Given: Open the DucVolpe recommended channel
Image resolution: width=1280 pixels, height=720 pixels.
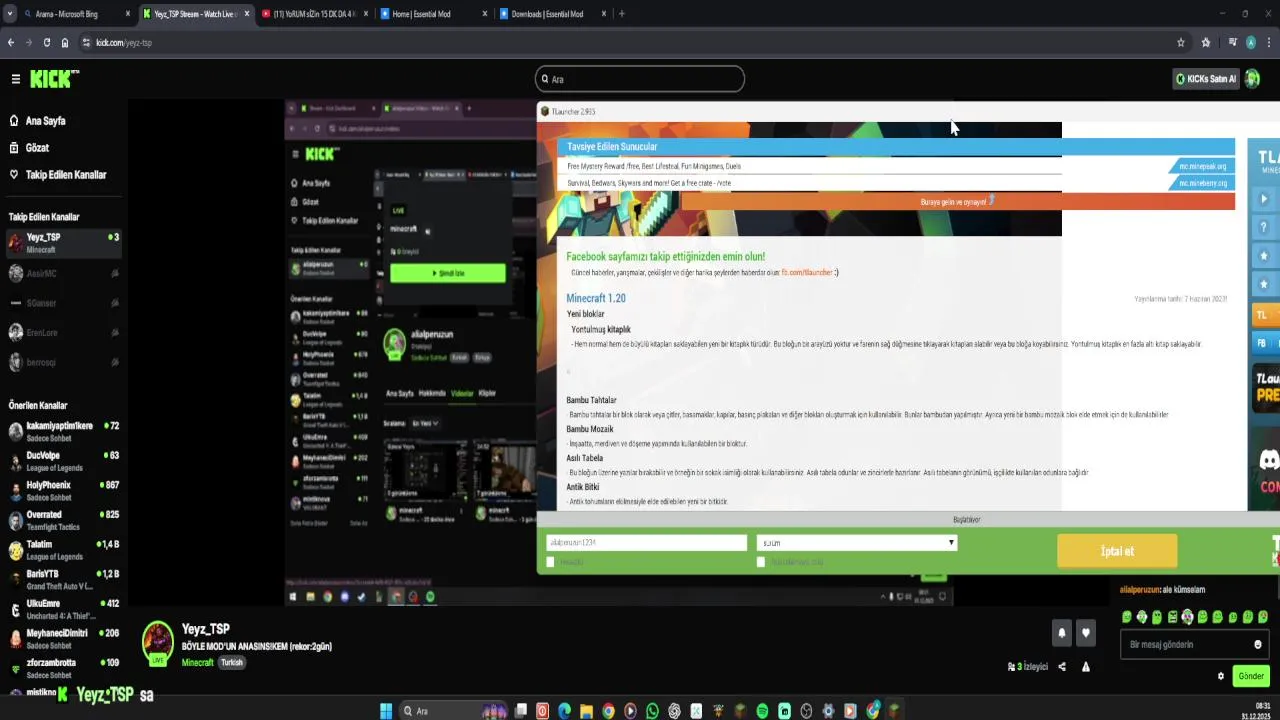Looking at the screenshot, I should [63, 461].
